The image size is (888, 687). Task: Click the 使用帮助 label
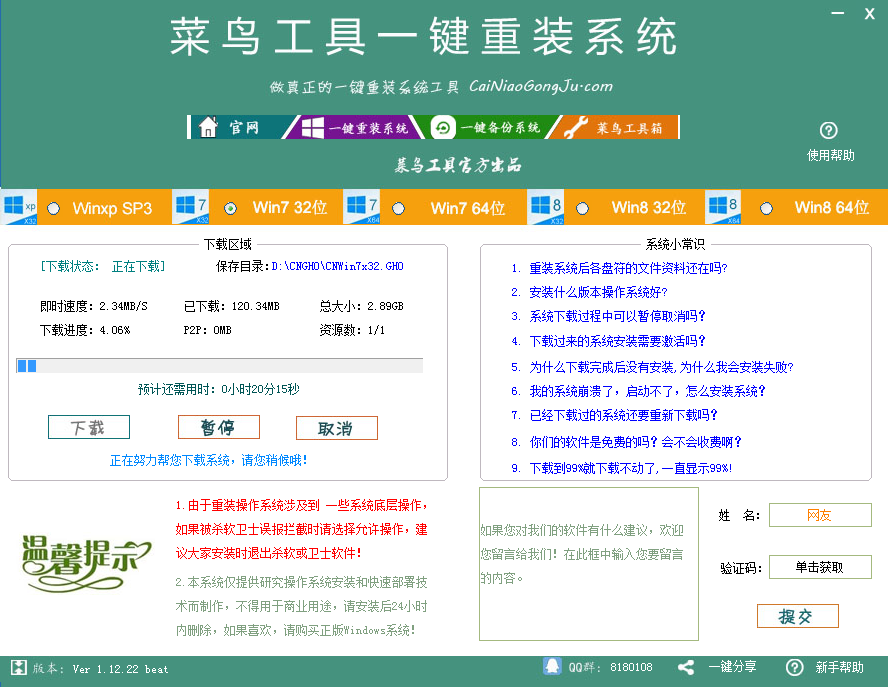pyautogui.click(x=830, y=155)
